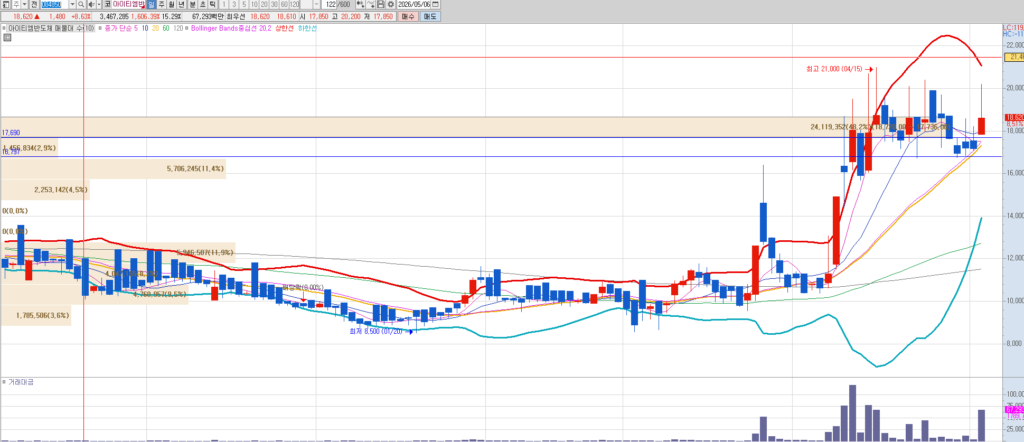
Task: Click the current price 18,620 in quote bar
Action: click(23, 16)
